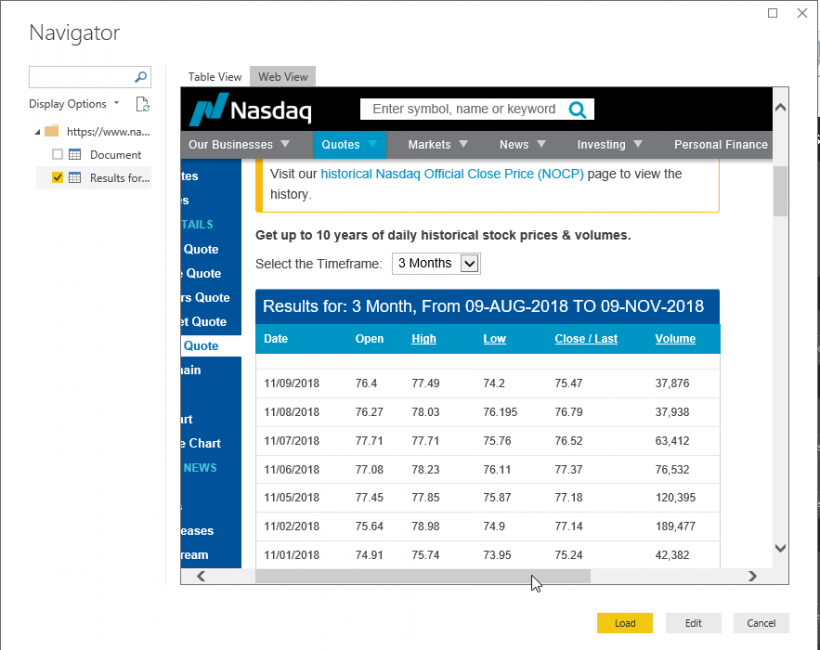The height and width of the screenshot is (650, 820).
Task: Click the e Chart sidebar link
Action: point(201,443)
